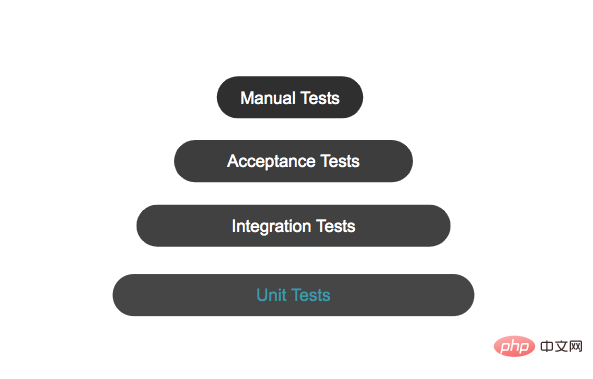
Task: Click the 网 character in the watermark
Action: [x=575, y=346]
